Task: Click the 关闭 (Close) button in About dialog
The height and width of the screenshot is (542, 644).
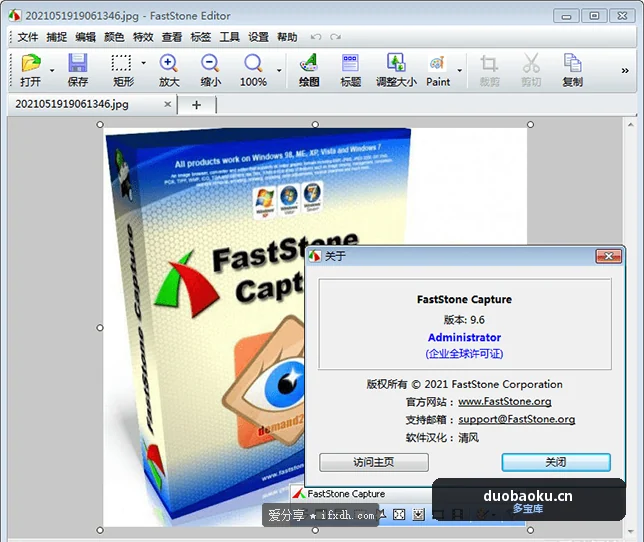Action: [x=556, y=462]
